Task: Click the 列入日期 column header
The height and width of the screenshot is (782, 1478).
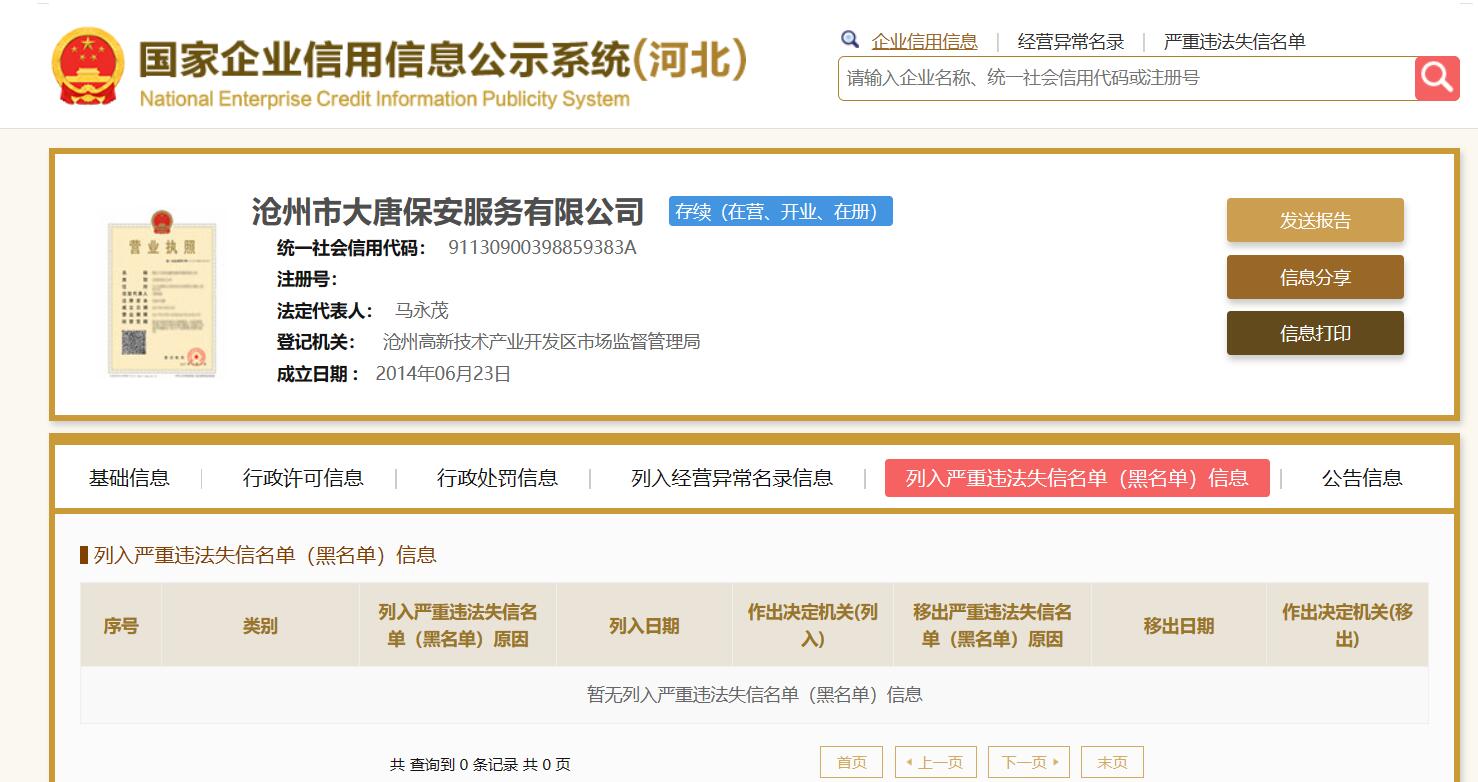Action: [x=644, y=626]
